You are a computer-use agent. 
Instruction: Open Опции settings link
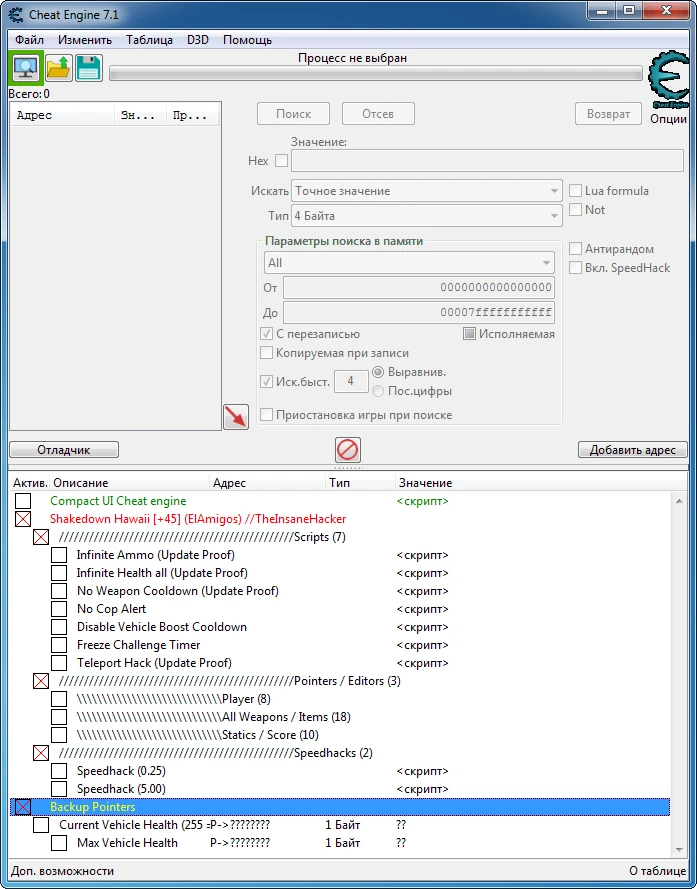coord(668,119)
